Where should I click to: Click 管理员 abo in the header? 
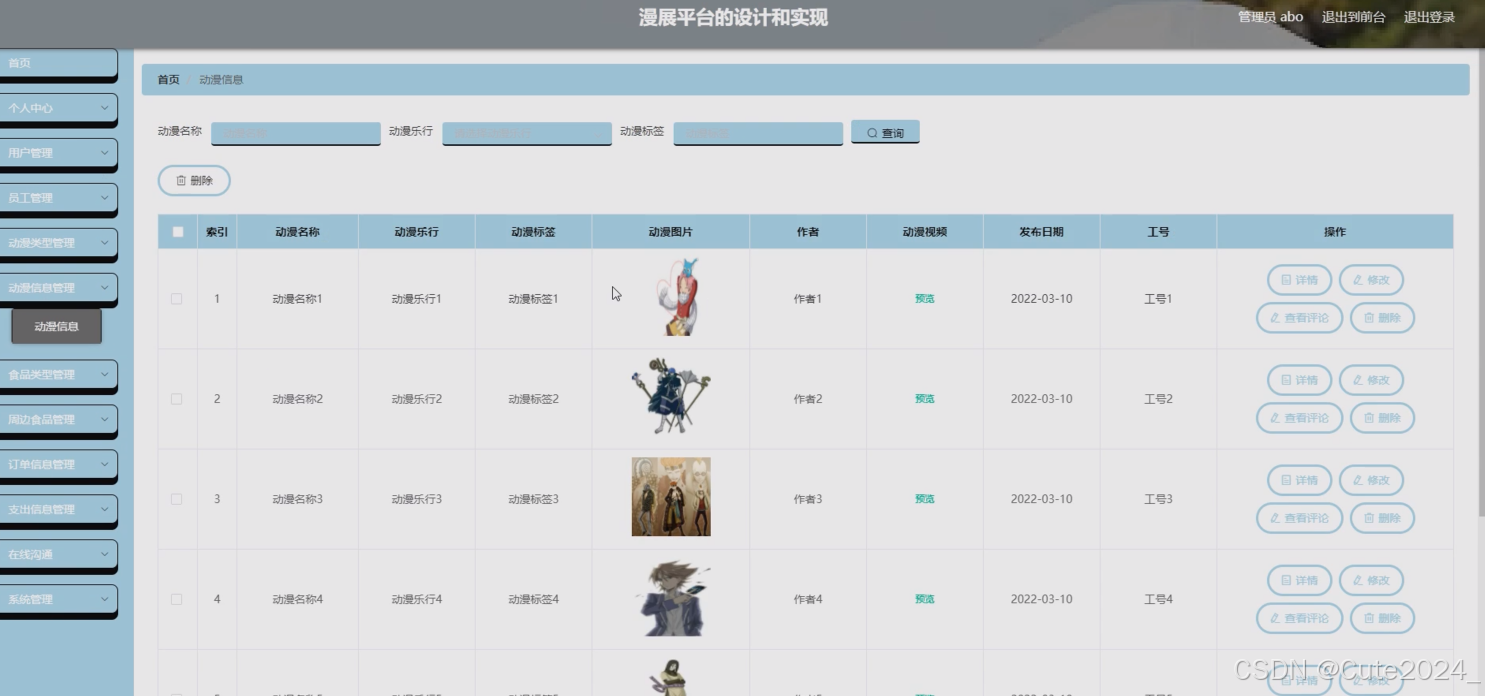click(1270, 17)
